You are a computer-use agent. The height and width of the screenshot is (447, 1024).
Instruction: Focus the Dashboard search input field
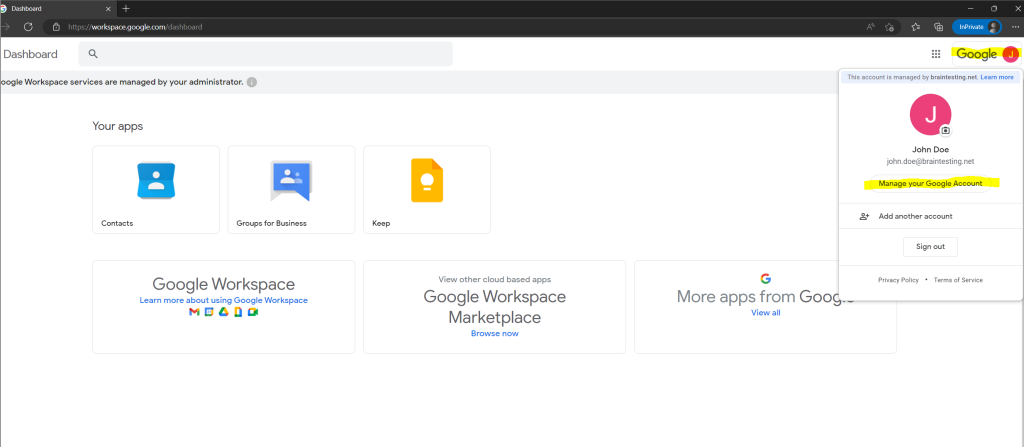(265, 54)
